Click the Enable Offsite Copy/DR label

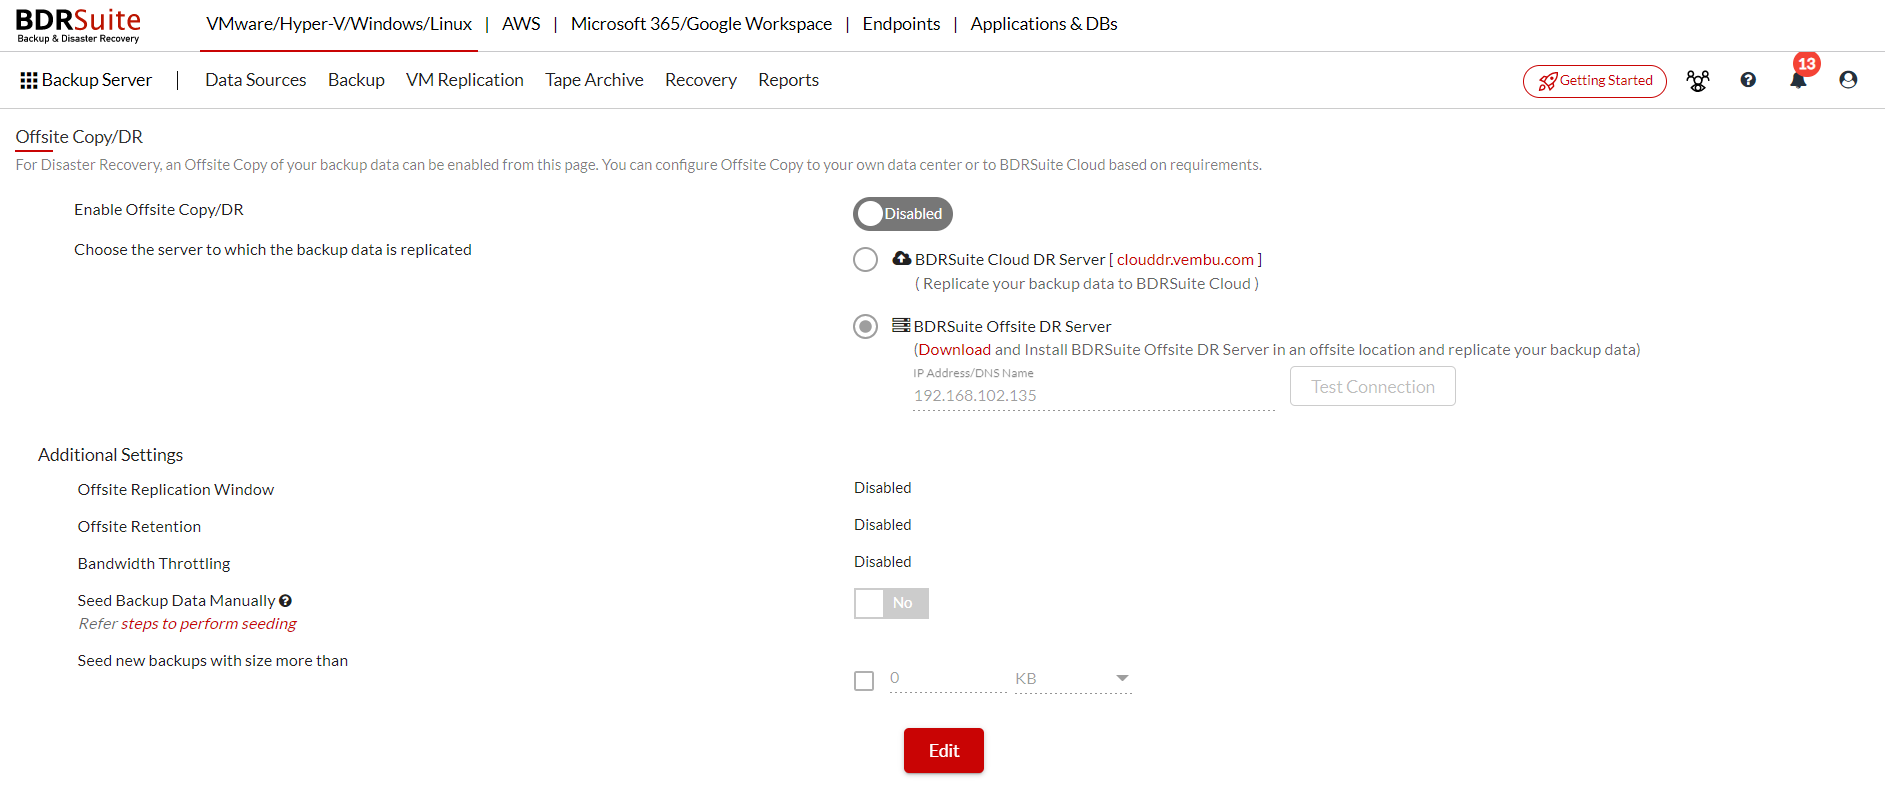pos(159,210)
